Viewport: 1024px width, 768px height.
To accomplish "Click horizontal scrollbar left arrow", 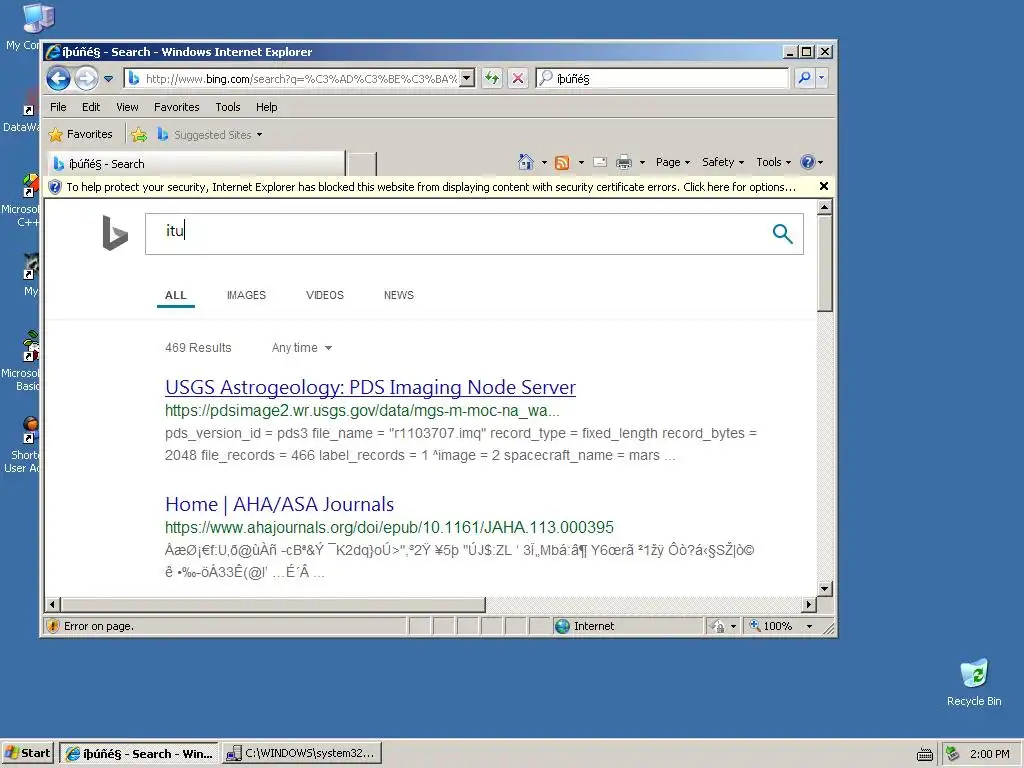I will click(53, 604).
